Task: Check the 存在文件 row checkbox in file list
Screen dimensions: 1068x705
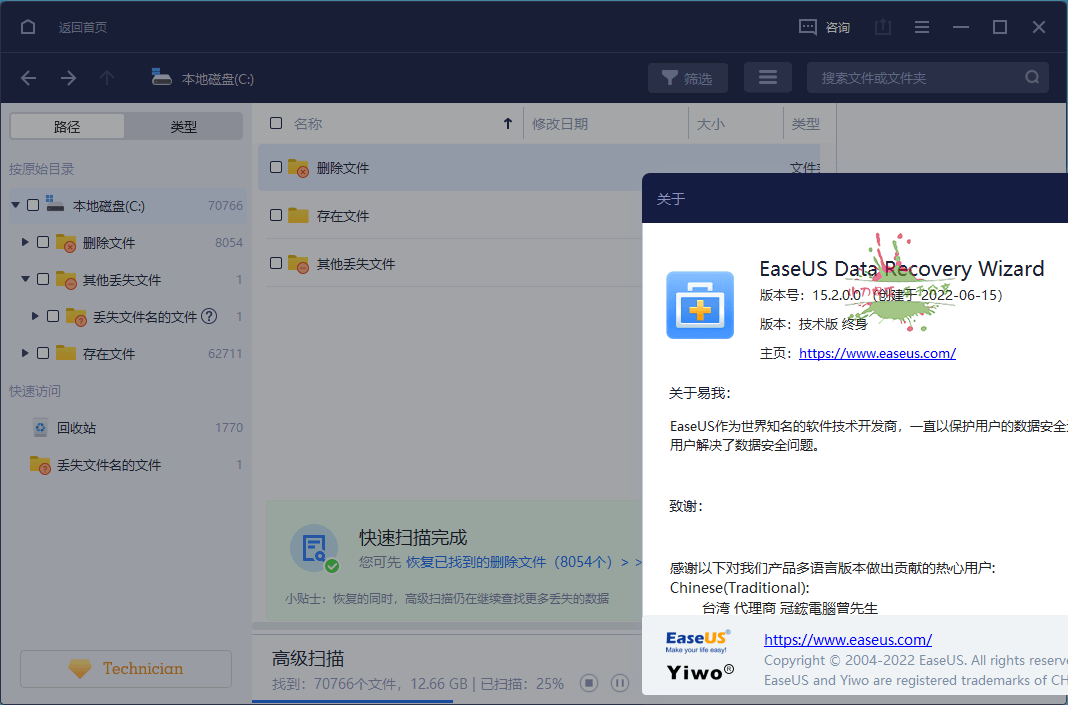Action: tap(274, 215)
